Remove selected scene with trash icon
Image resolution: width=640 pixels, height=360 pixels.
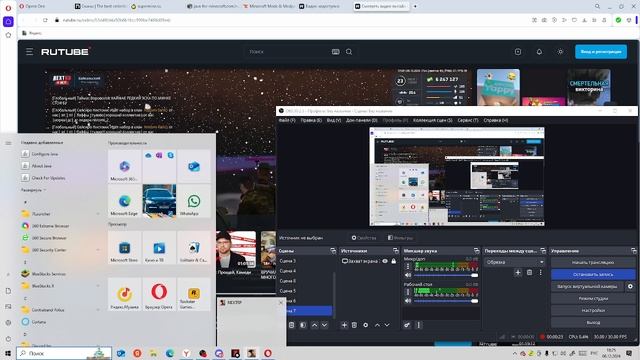(x=291, y=325)
